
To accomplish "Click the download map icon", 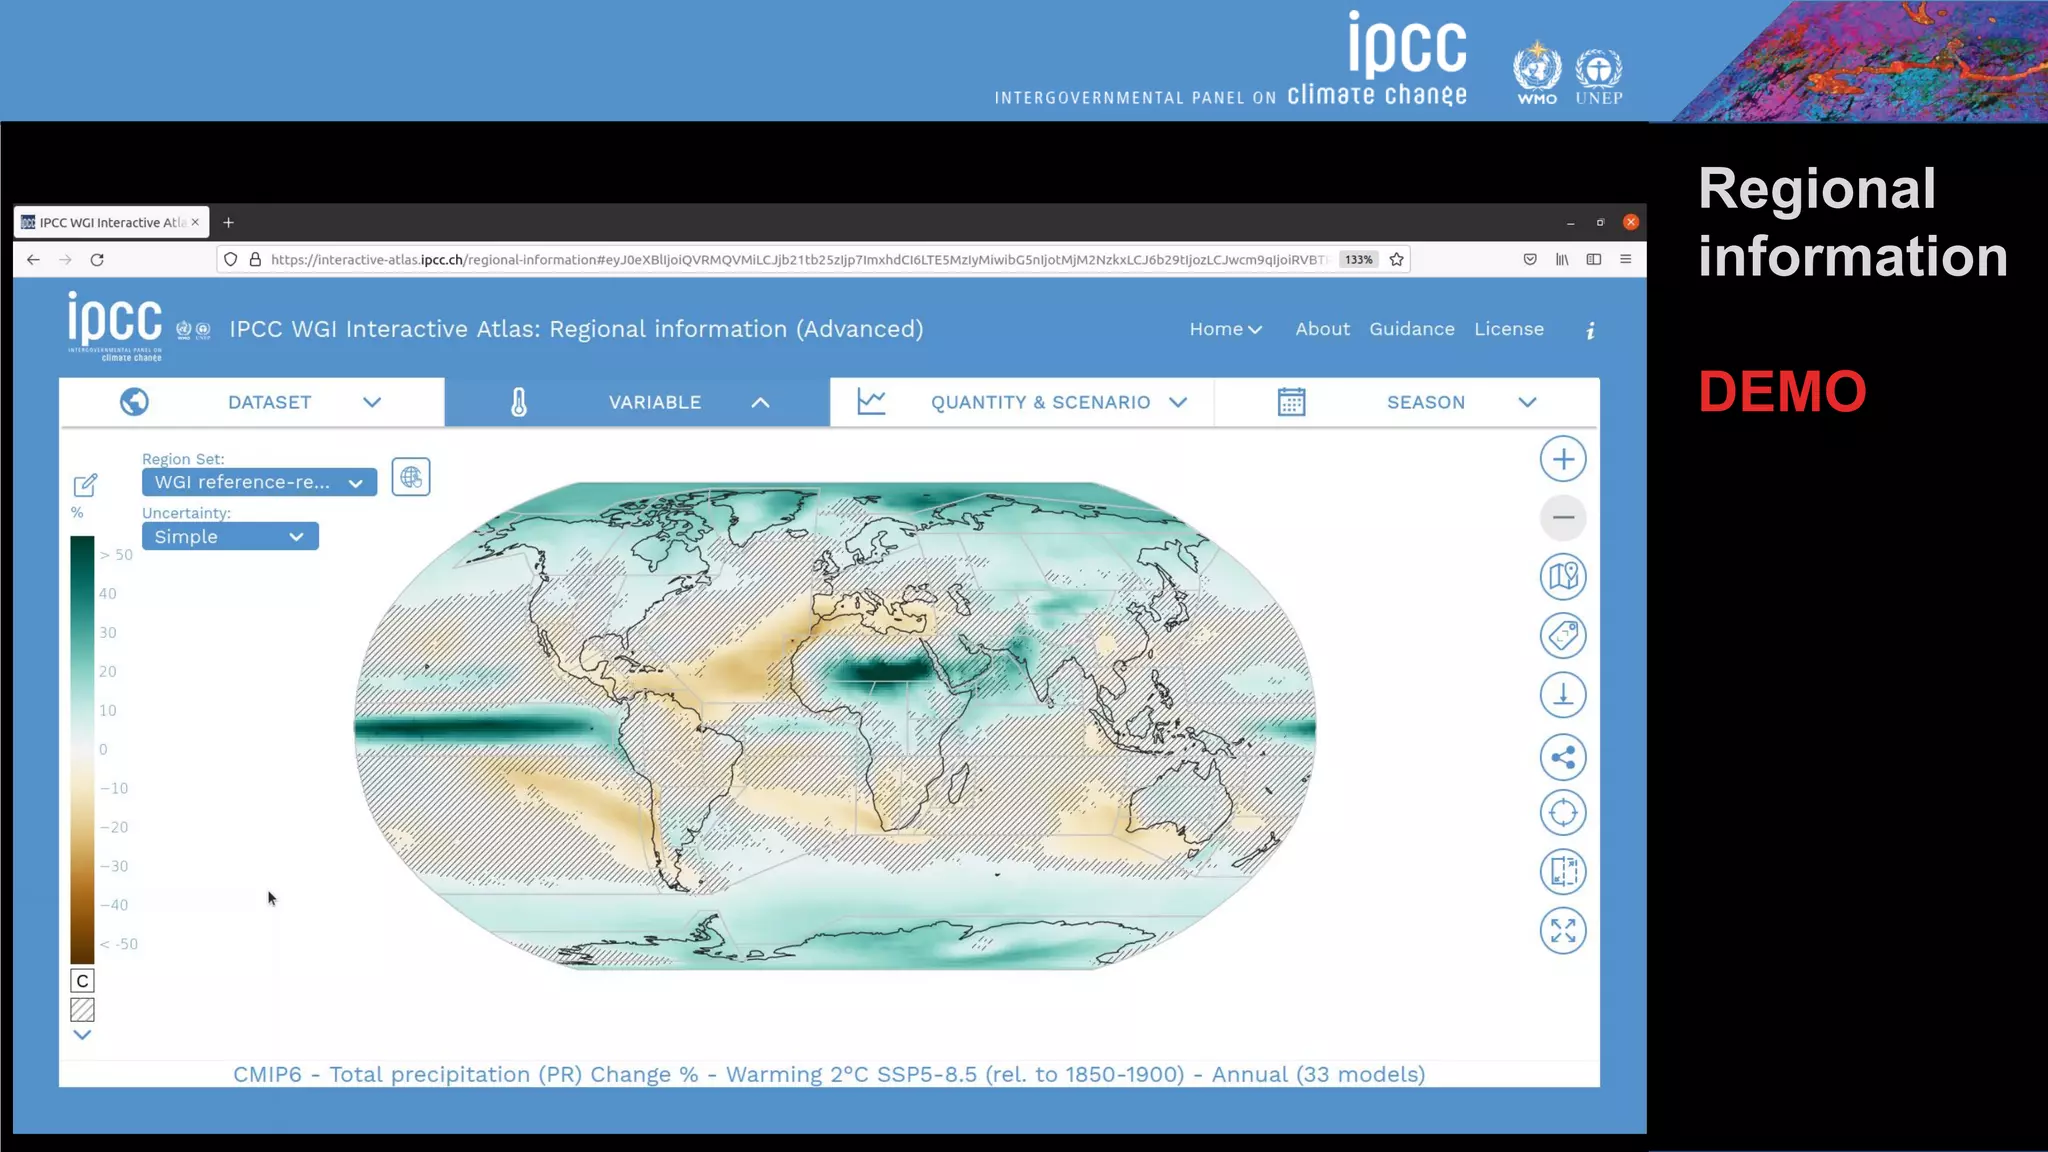I will [1563, 695].
